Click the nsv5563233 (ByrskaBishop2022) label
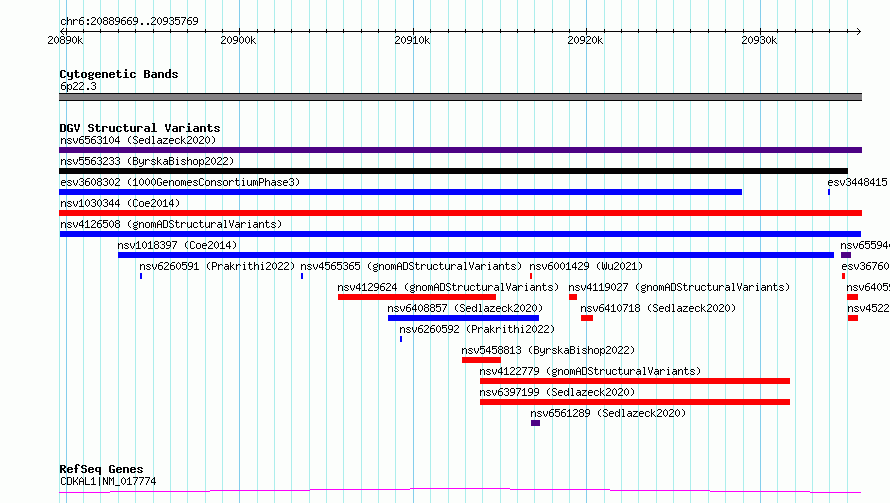 147,161
